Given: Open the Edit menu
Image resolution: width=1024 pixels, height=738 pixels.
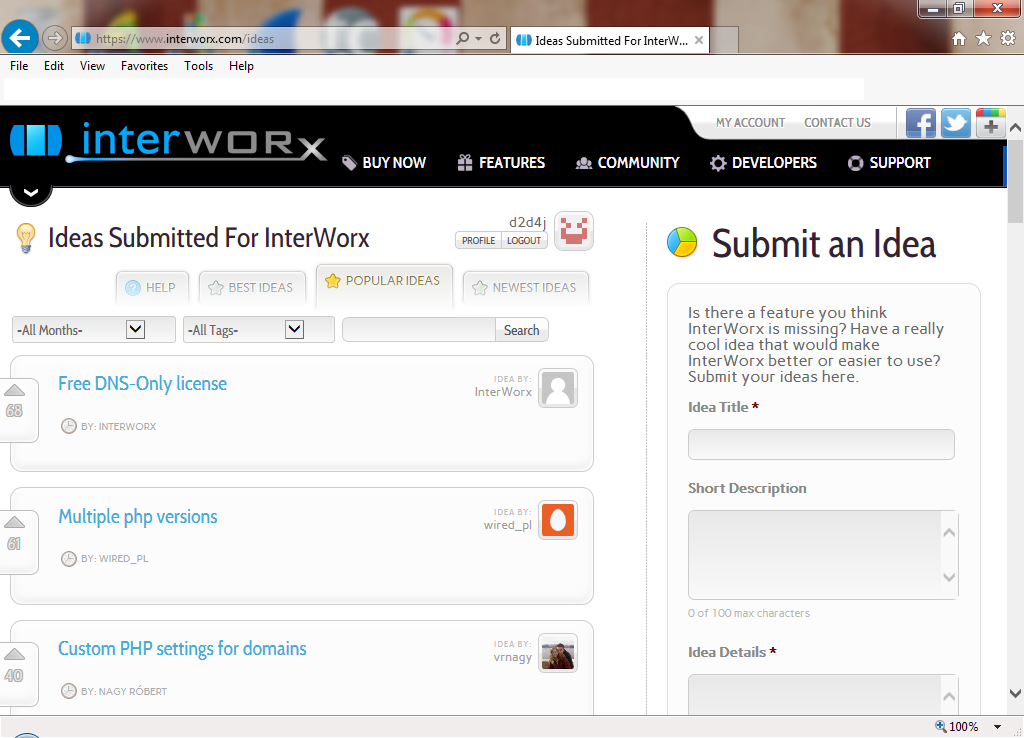Looking at the screenshot, I should [54, 66].
